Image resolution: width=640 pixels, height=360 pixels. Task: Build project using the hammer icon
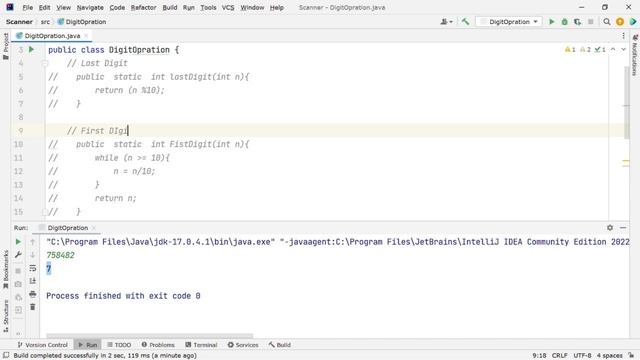point(465,22)
